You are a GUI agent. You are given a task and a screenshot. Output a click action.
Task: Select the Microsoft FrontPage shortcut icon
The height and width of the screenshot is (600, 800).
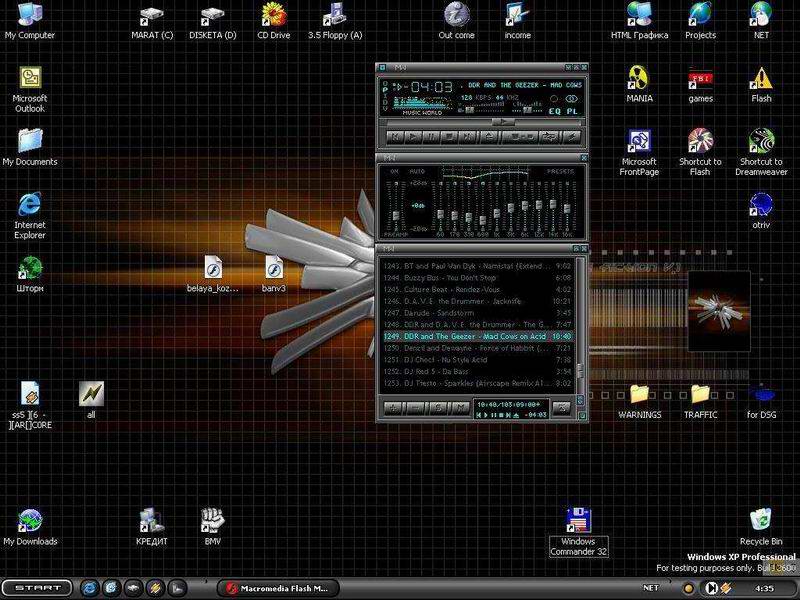click(639, 152)
